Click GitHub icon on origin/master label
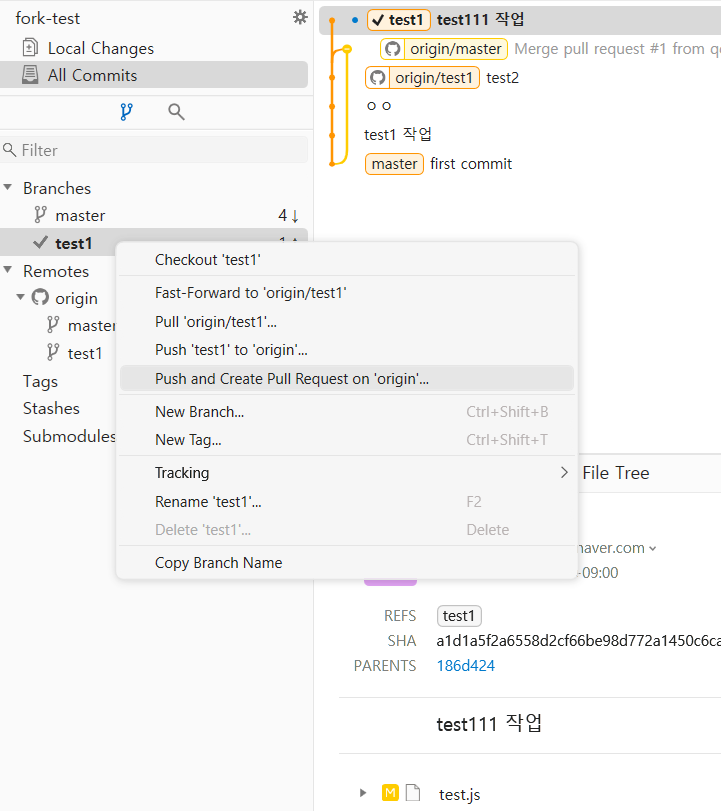721x811 pixels. tap(393, 49)
